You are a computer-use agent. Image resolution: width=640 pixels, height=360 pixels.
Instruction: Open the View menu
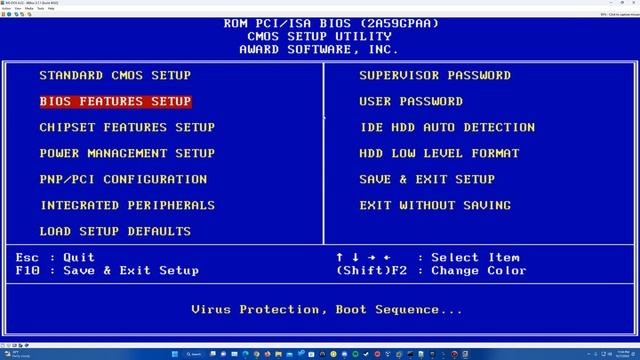pyautogui.click(x=18, y=8)
